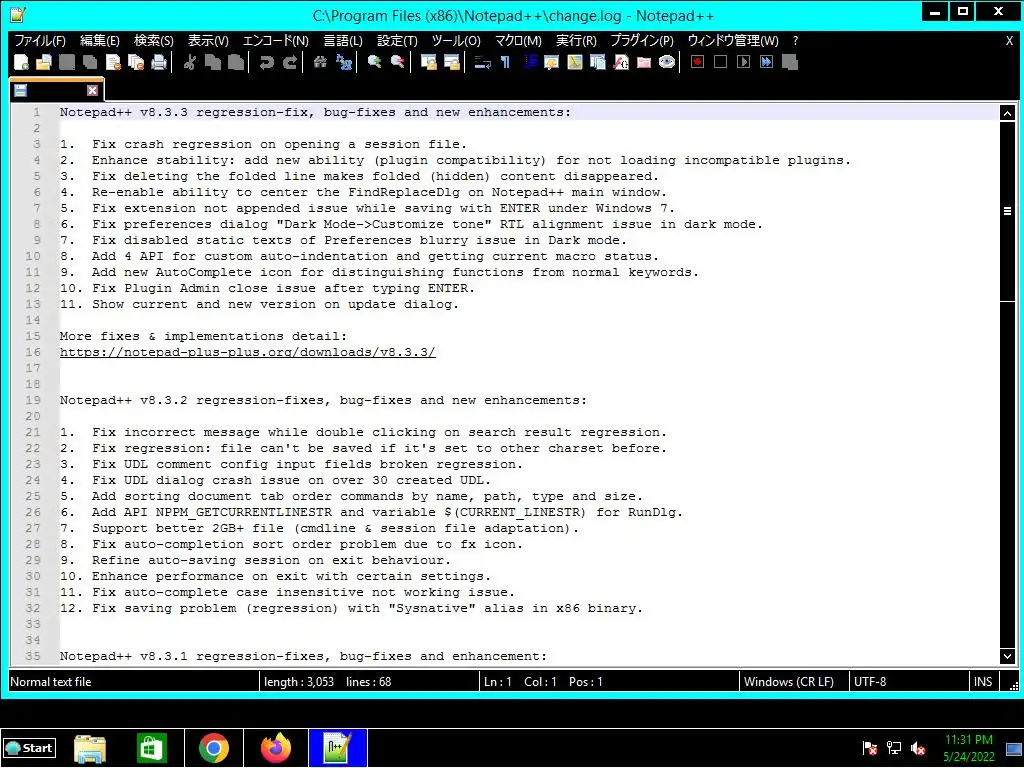Open the Document Map panel icon
Viewport: 1024px width, 768px height.
tap(575, 62)
